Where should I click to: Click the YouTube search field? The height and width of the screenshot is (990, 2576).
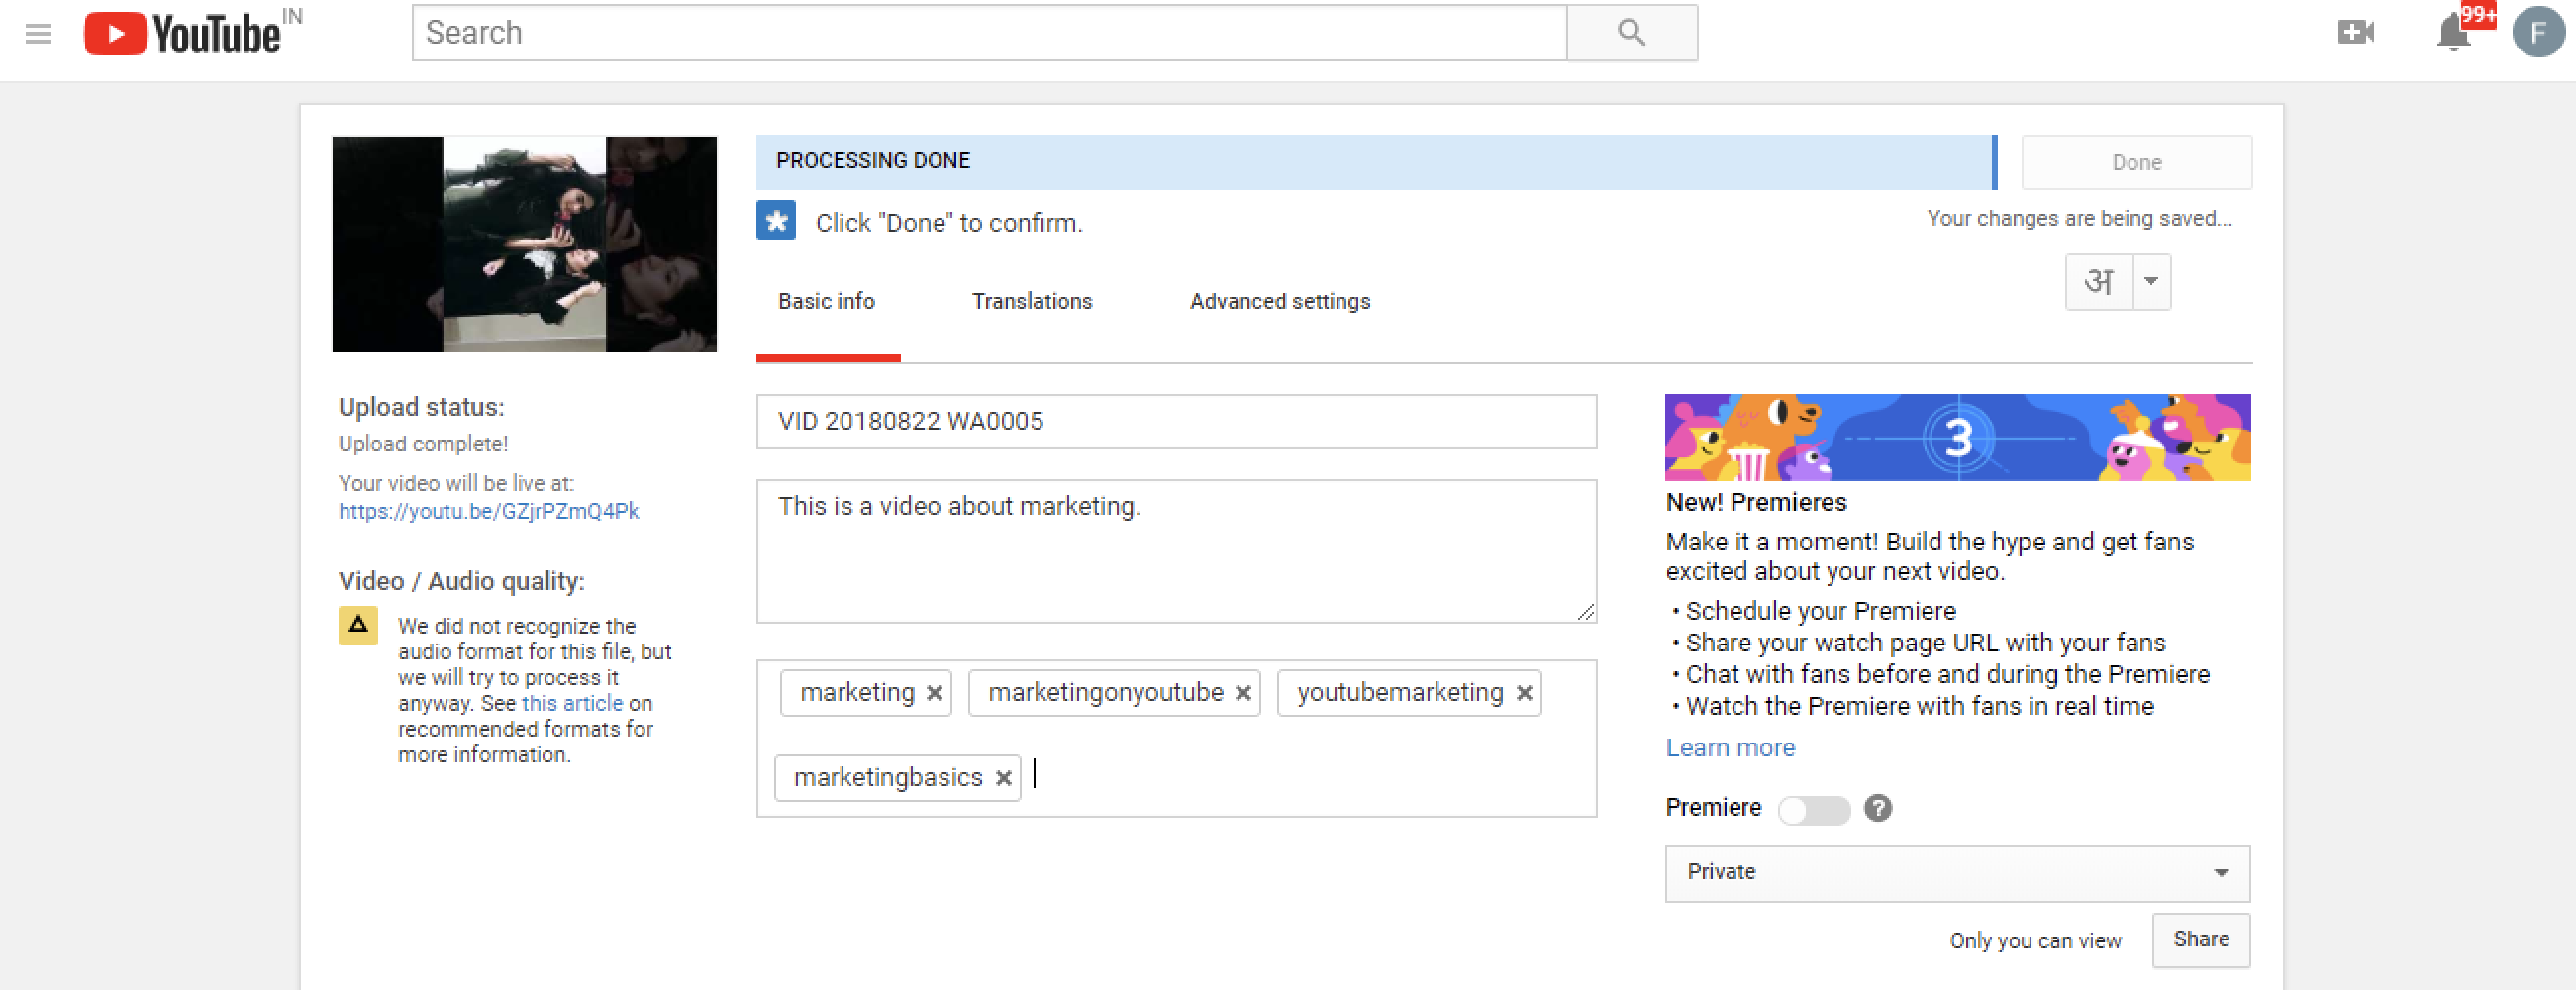tap(989, 33)
